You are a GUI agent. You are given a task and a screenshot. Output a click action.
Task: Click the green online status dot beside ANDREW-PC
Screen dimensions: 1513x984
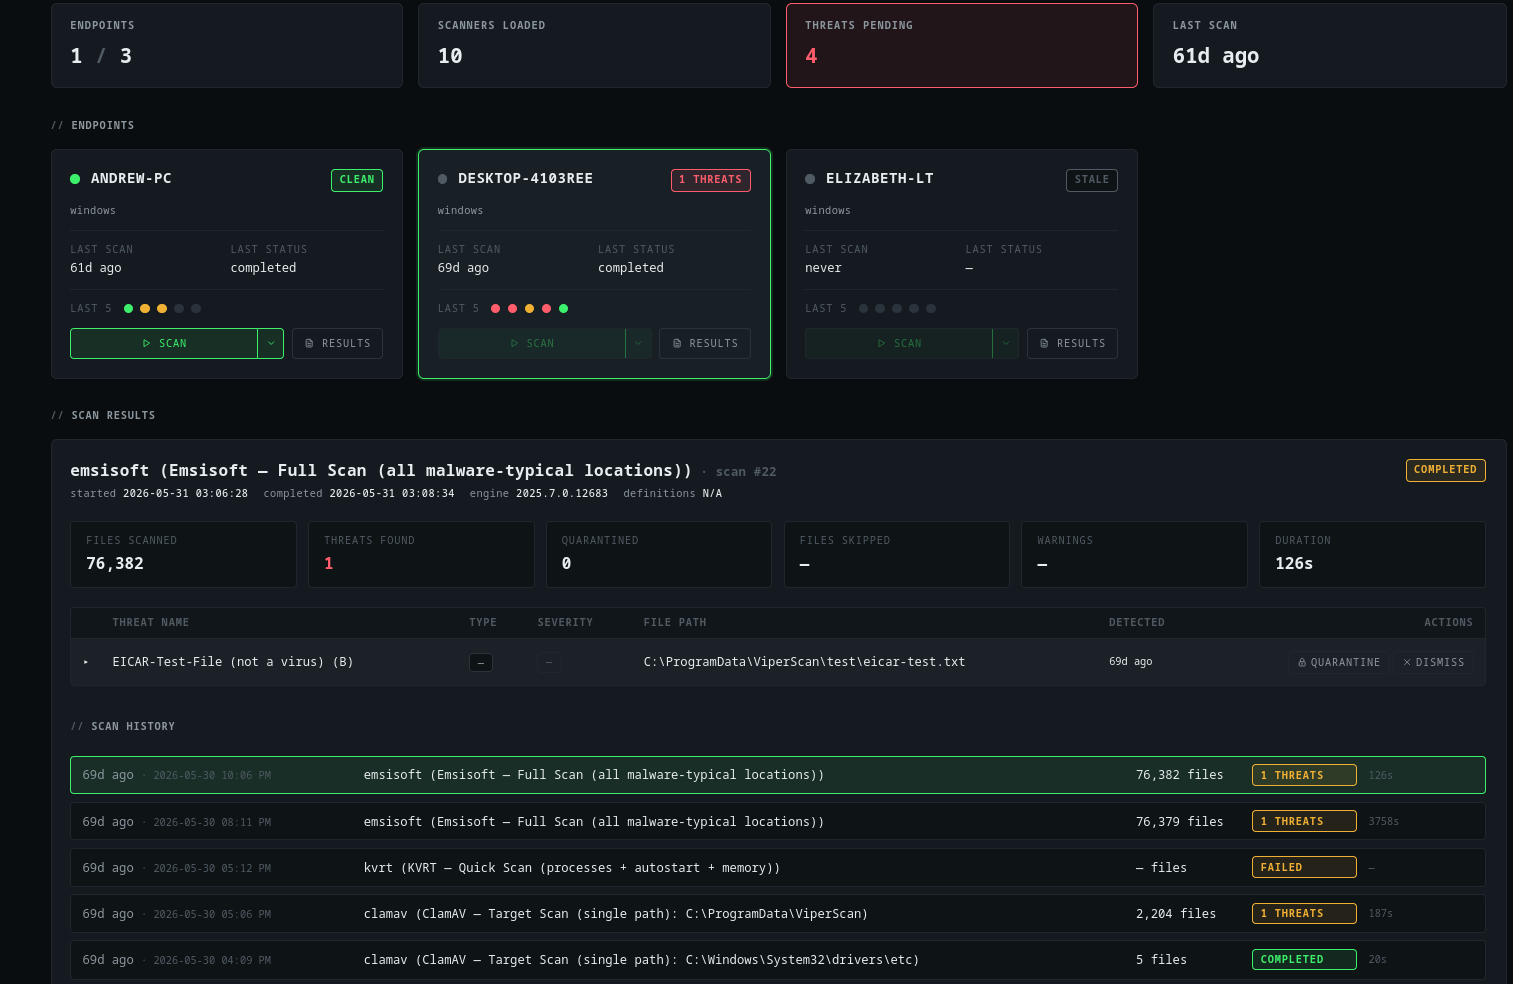[x=75, y=179]
